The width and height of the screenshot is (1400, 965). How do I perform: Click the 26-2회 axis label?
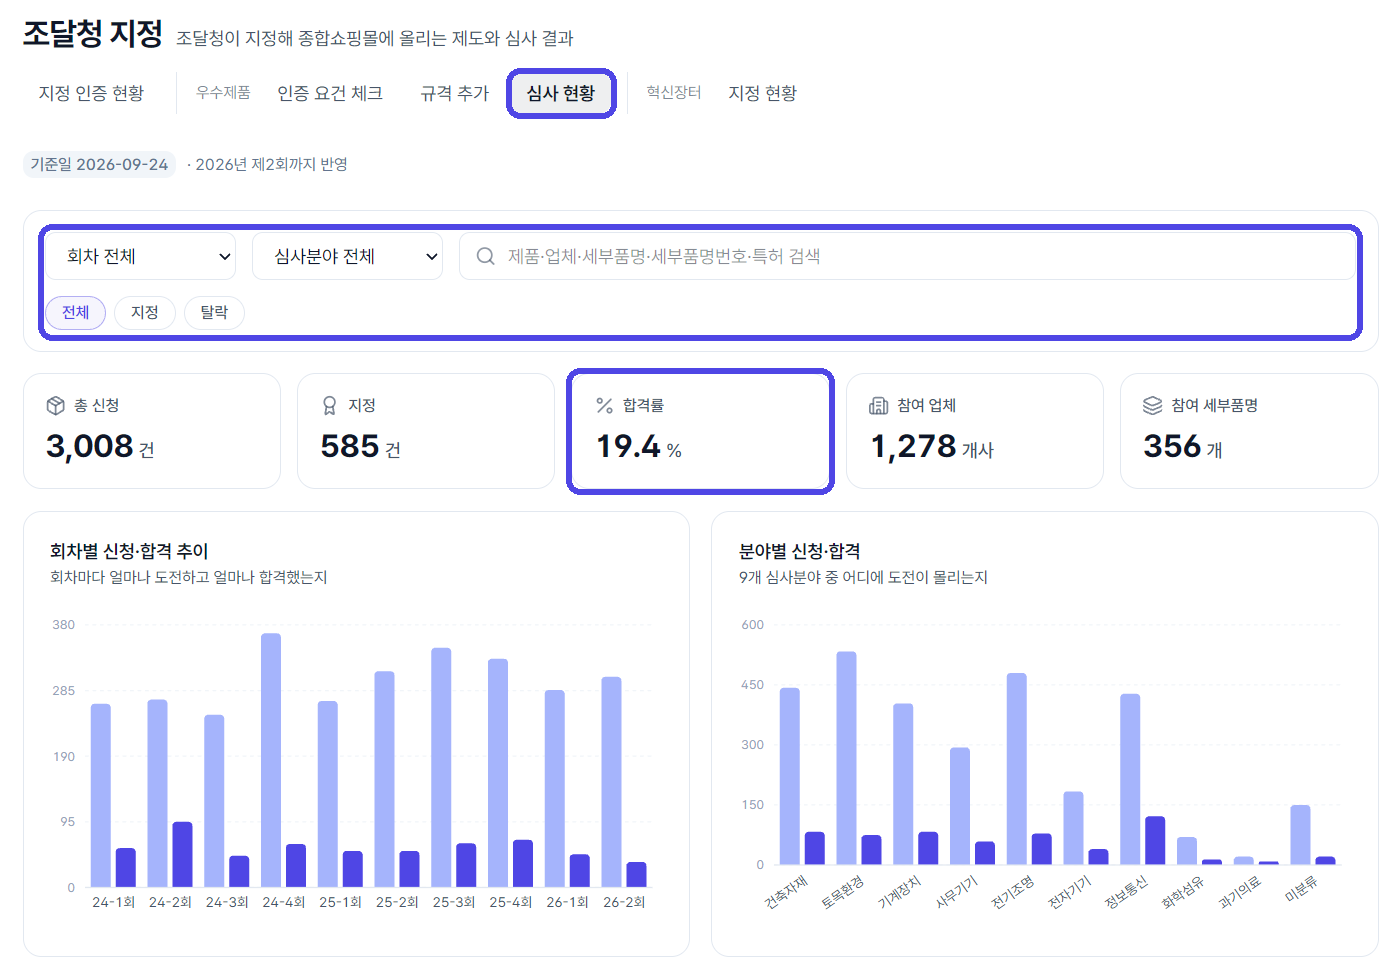624,902
